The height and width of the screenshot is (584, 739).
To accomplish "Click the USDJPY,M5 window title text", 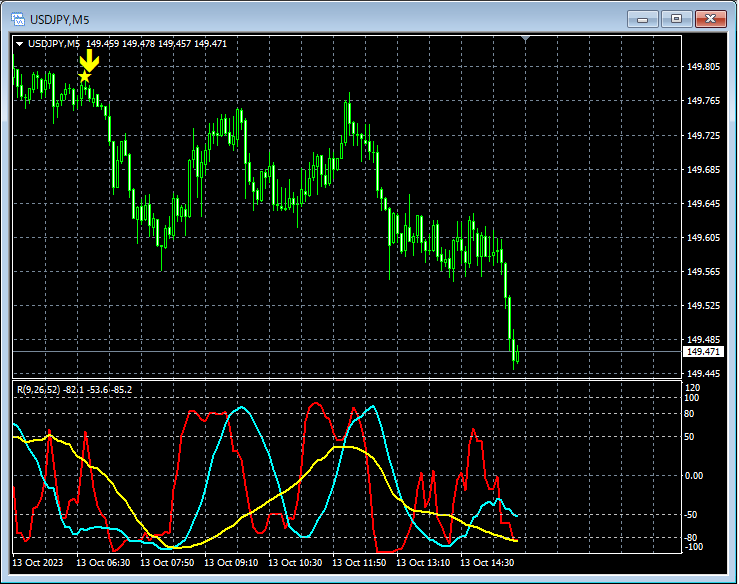I will [x=59, y=20].
